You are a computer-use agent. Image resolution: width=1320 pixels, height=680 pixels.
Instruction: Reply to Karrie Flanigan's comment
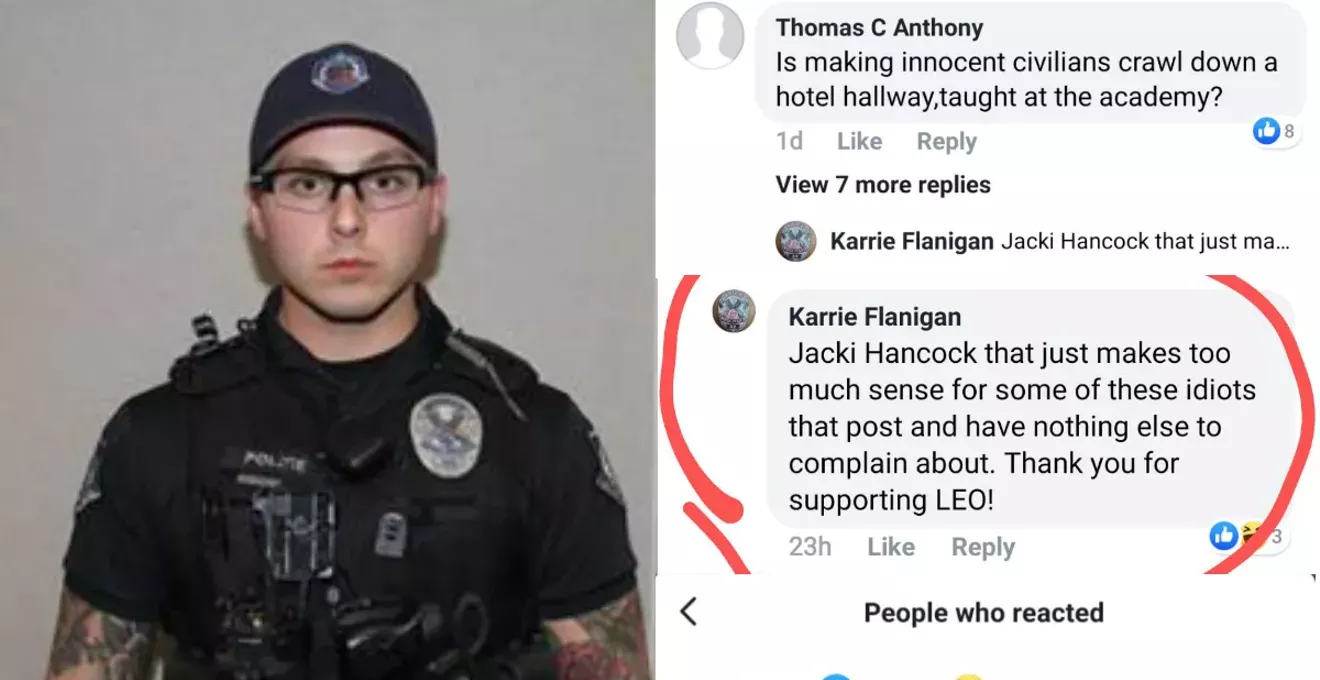983,547
